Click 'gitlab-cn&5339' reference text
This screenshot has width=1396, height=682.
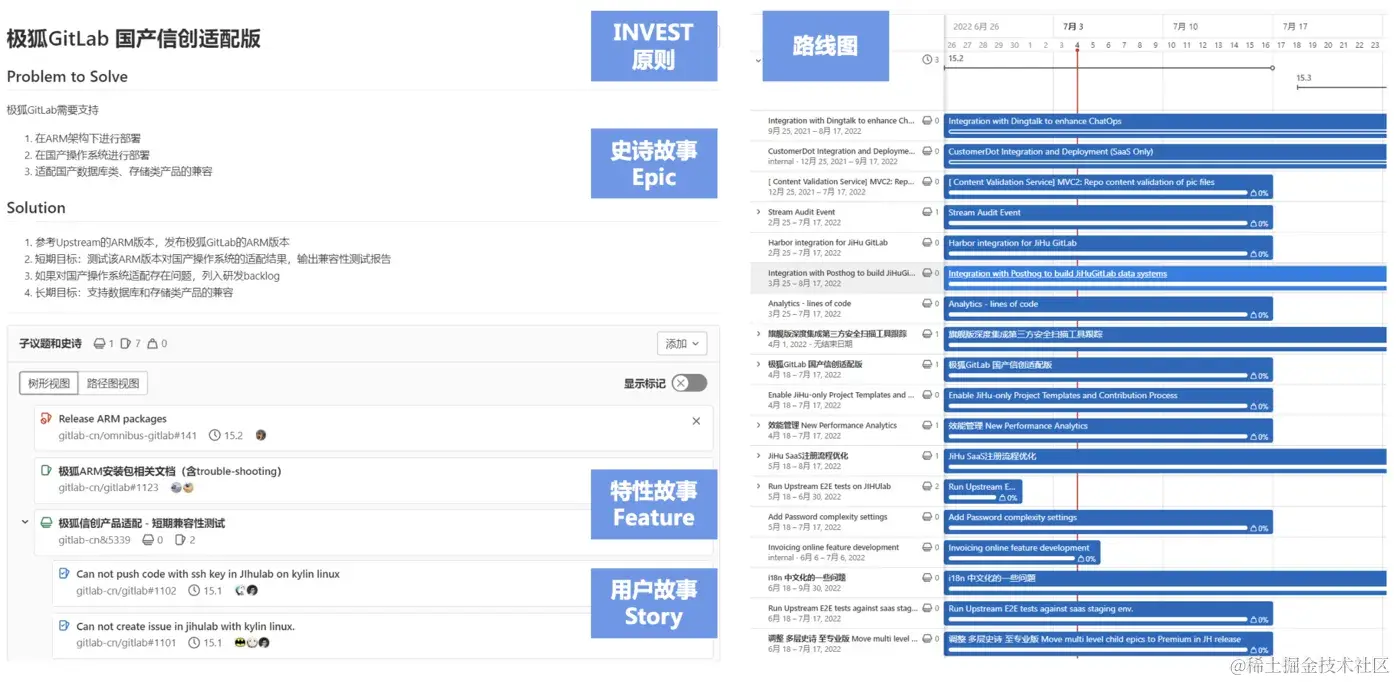[x=94, y=540]
